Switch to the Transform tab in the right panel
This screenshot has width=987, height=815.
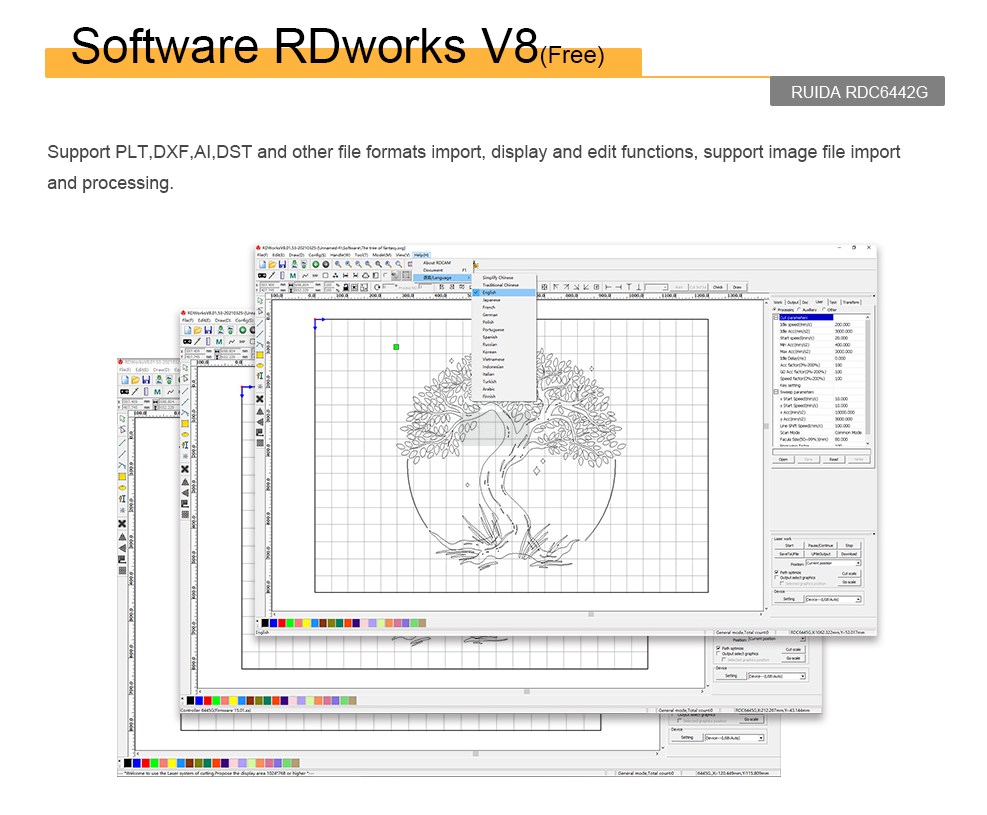[851, 302]
